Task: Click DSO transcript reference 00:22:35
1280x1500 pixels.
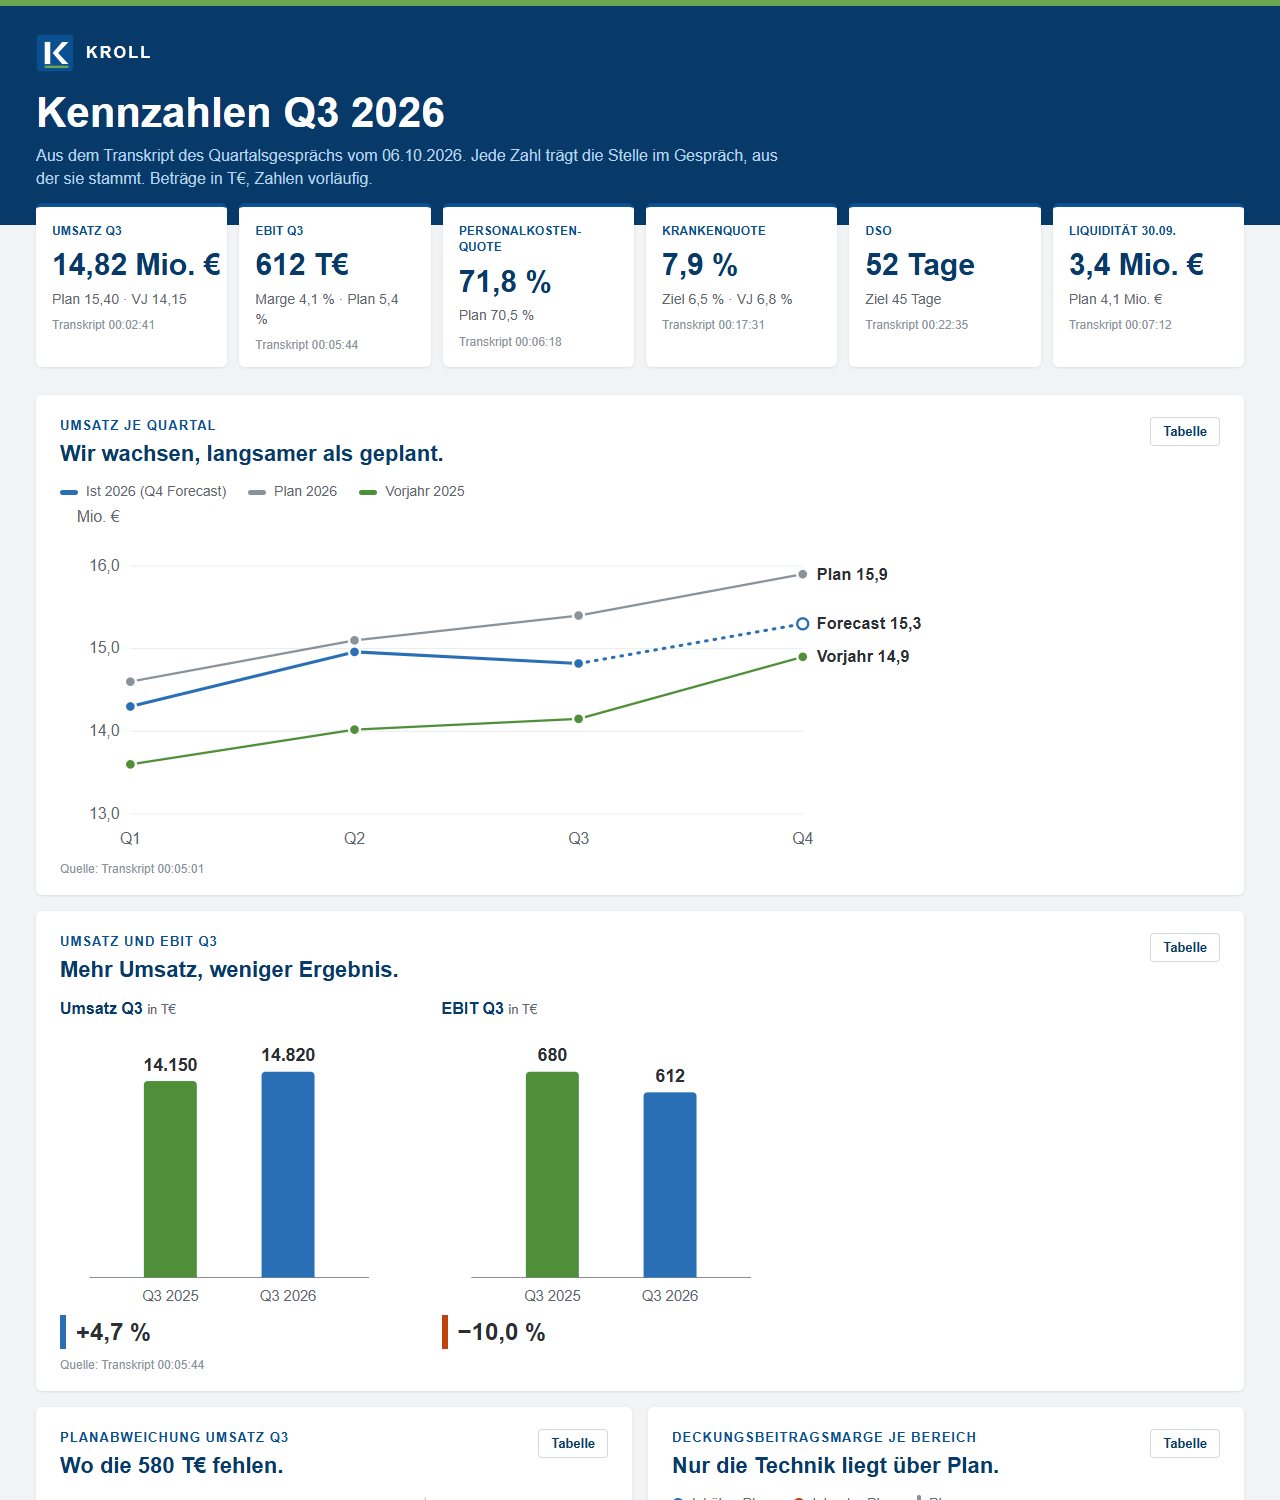Action: click(916, 325)
